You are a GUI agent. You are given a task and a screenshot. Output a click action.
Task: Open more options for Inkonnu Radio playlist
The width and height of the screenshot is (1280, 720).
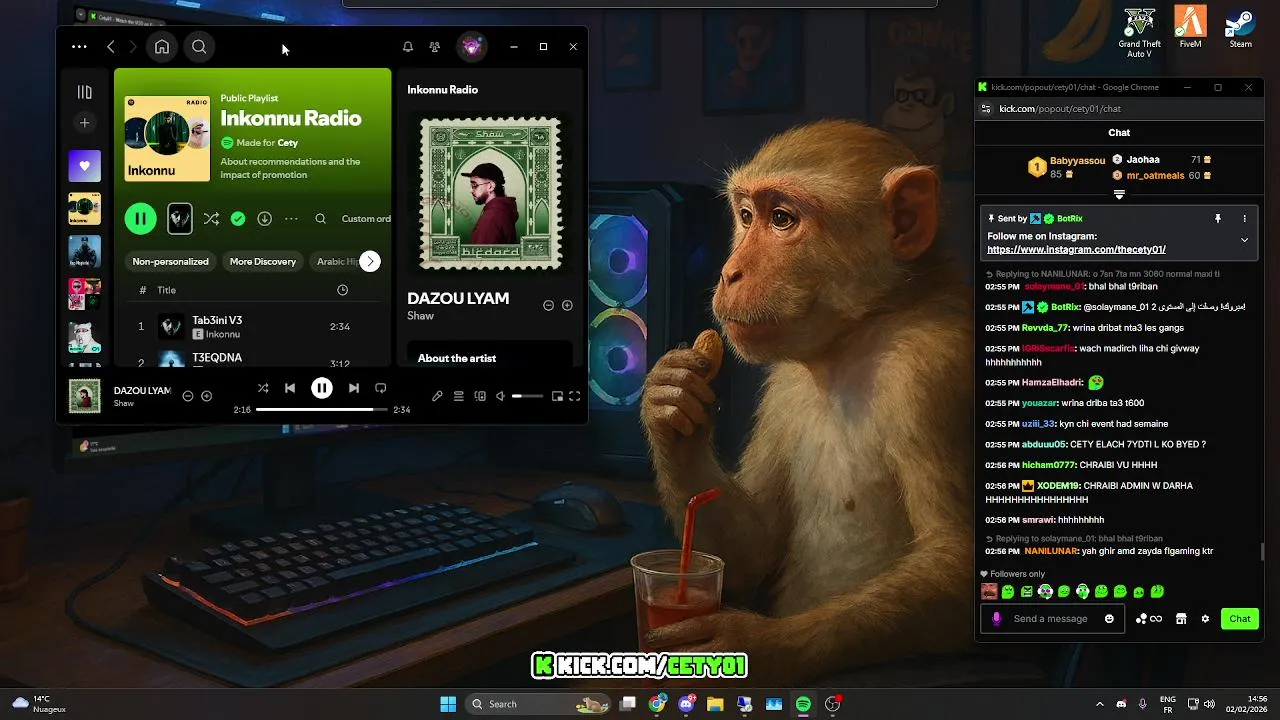(292, 218)
